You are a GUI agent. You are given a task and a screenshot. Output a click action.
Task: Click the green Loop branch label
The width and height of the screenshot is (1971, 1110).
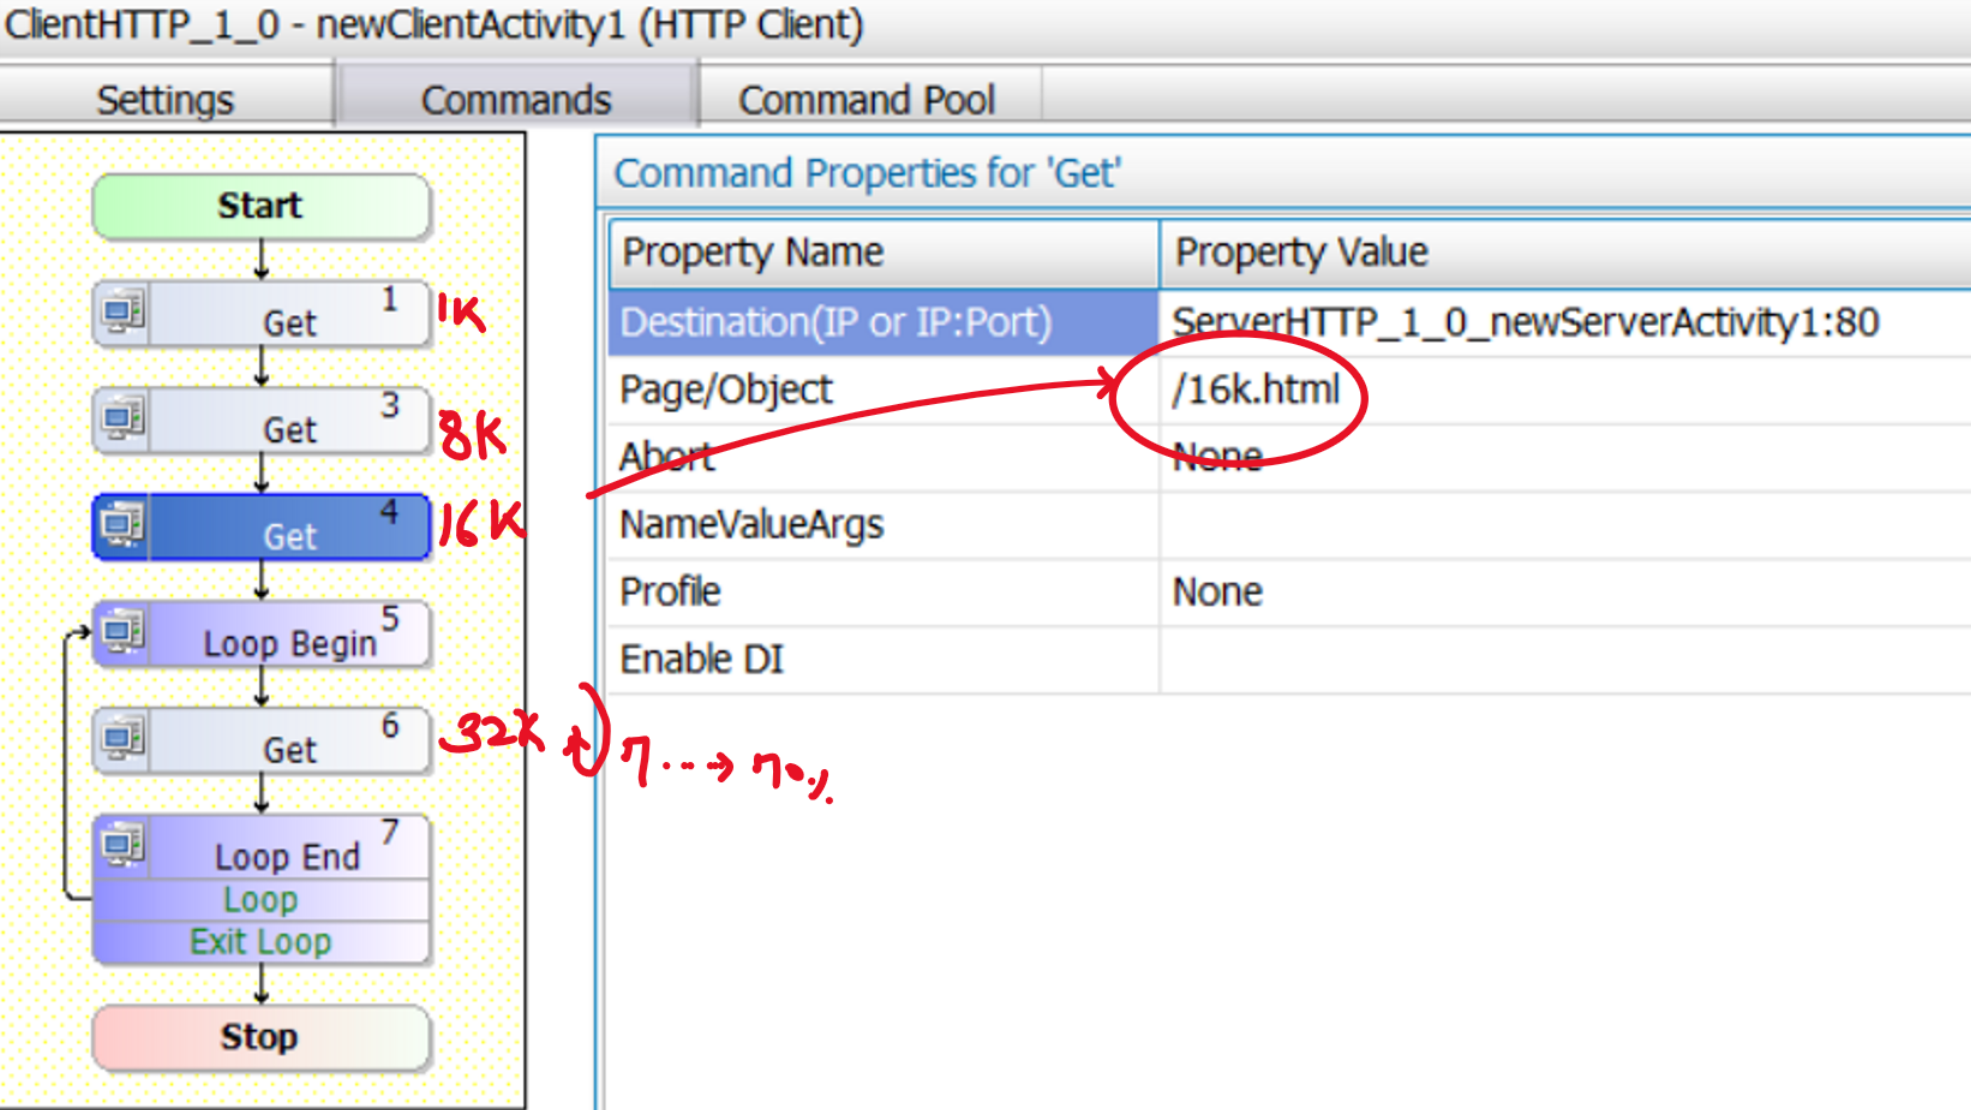coord(261,900)
